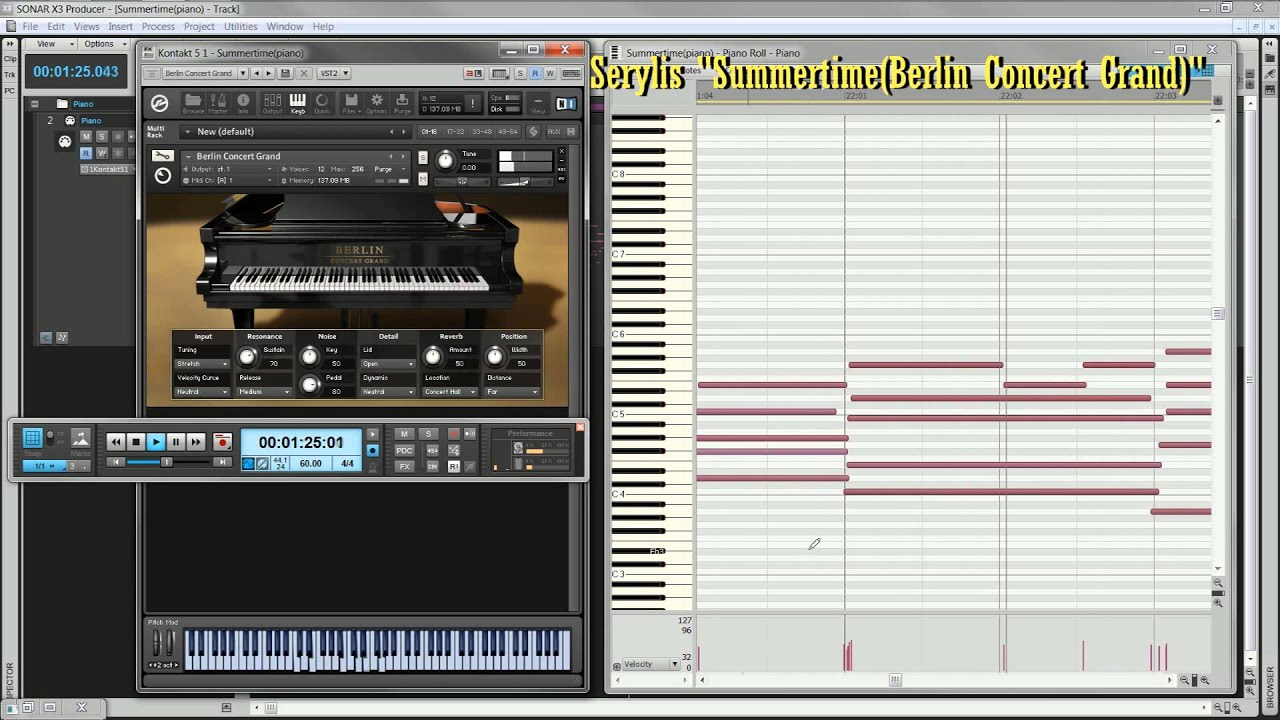Click the 4/4 meter display

[347, 464]
